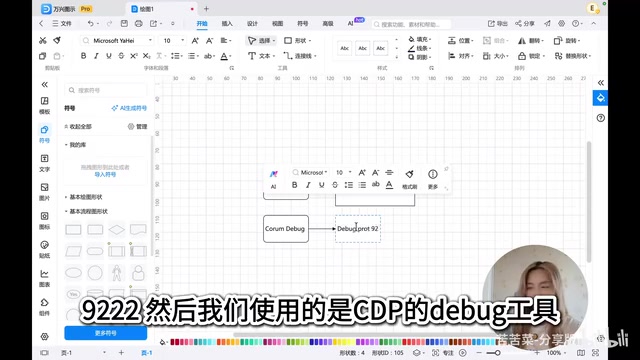The image size is (640, 360).
Task: Toggle Bold in the ribbon
Action: pyautogui.click(x=83, y=56)
